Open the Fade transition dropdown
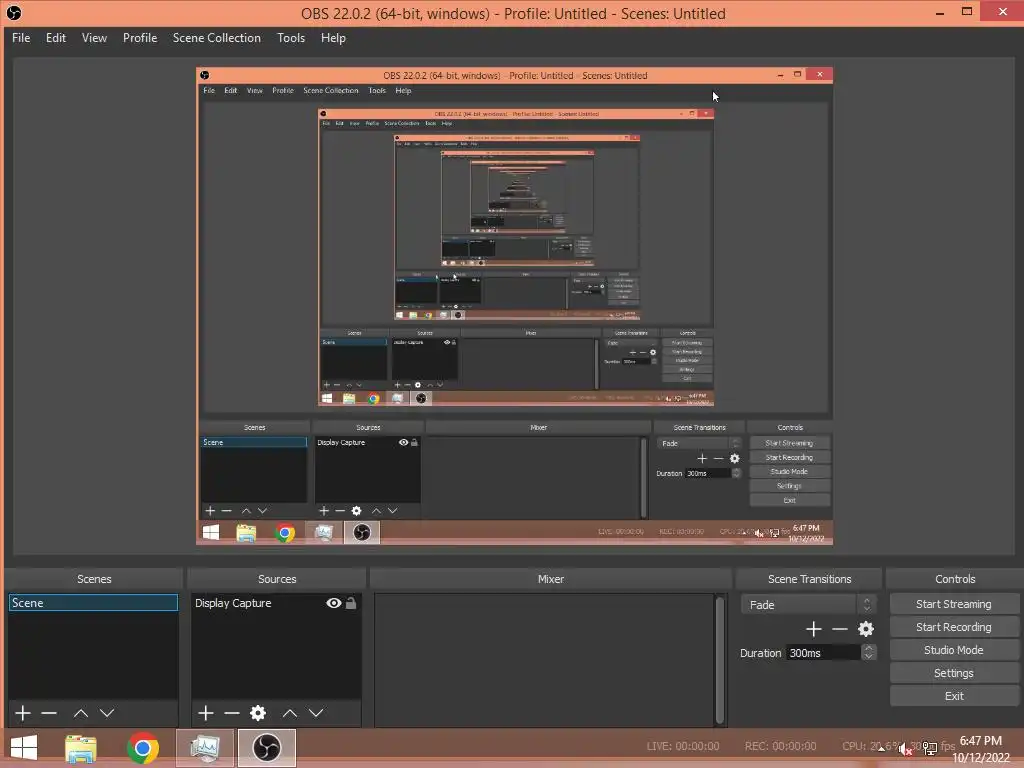This screenshot has height=768, width=1024. click(807, 605)
